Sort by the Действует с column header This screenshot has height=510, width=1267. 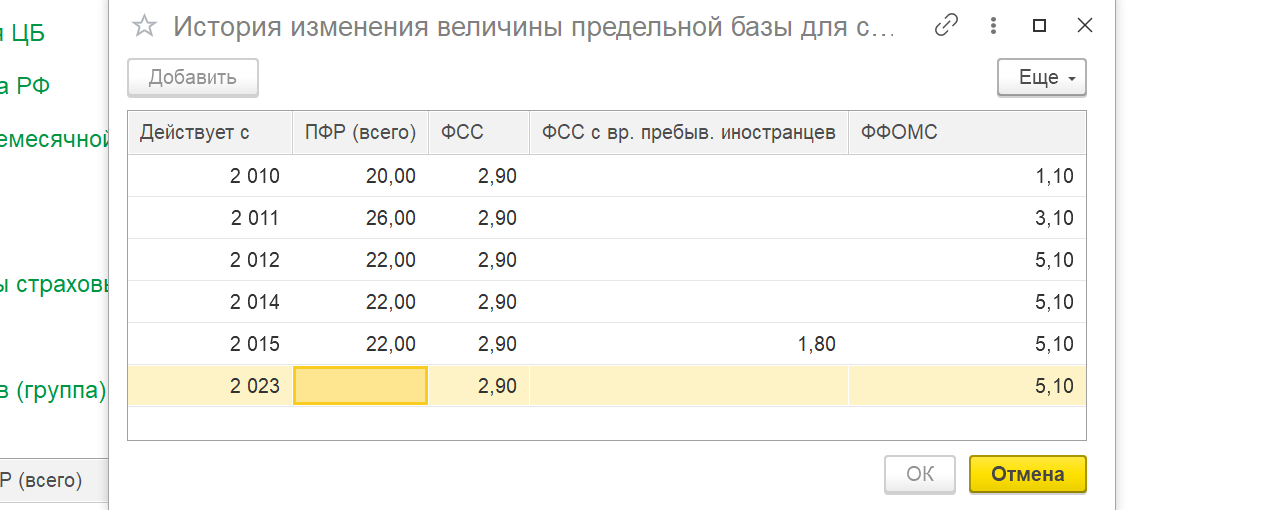point(210,132)
